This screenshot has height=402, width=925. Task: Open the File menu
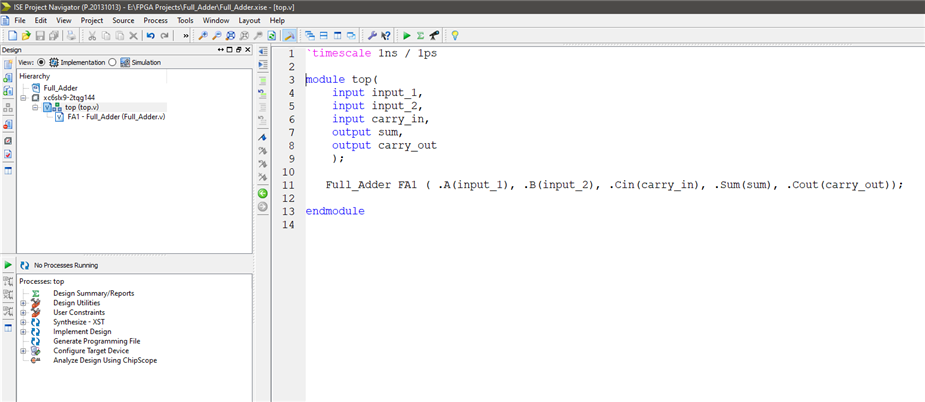tap(19, 20)
